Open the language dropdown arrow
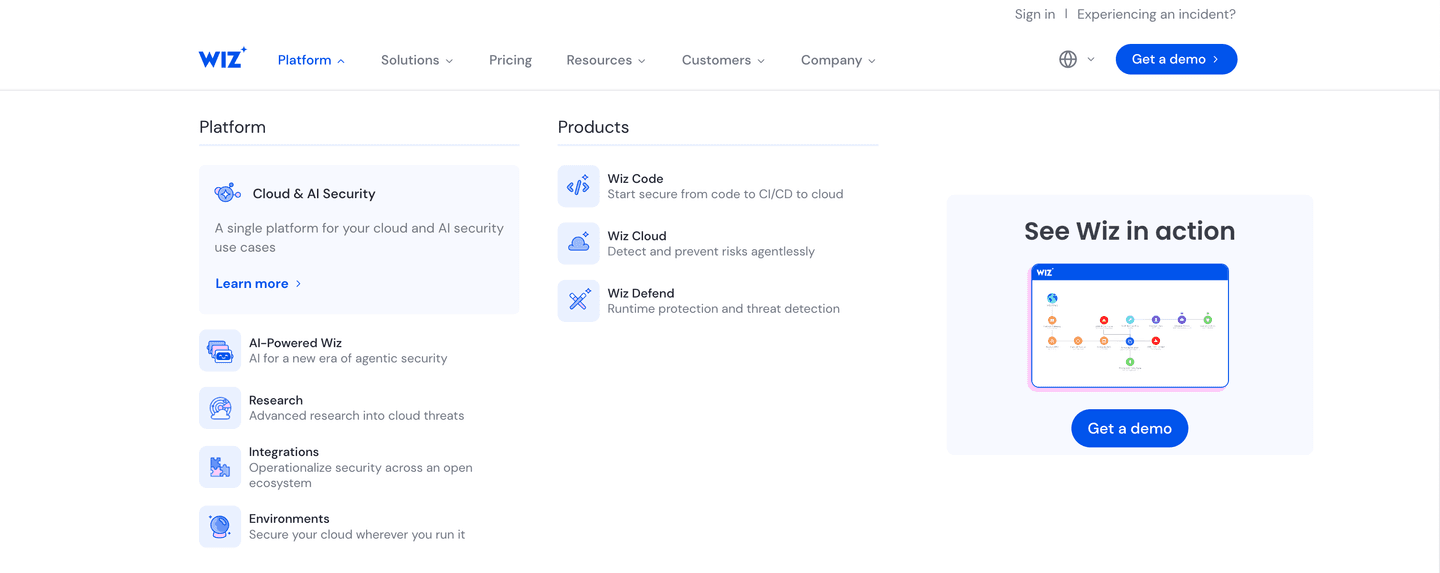 [x=1091, y=60]
